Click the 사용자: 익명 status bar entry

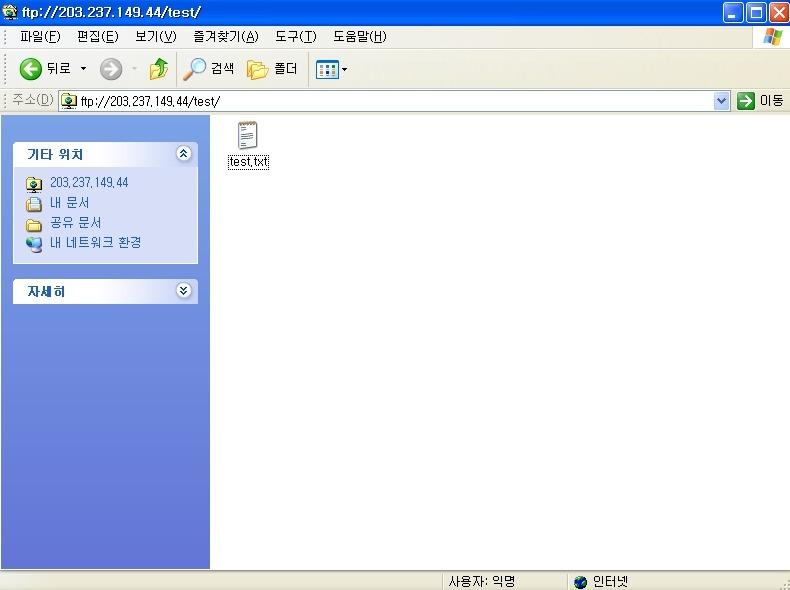click(482, 582)
